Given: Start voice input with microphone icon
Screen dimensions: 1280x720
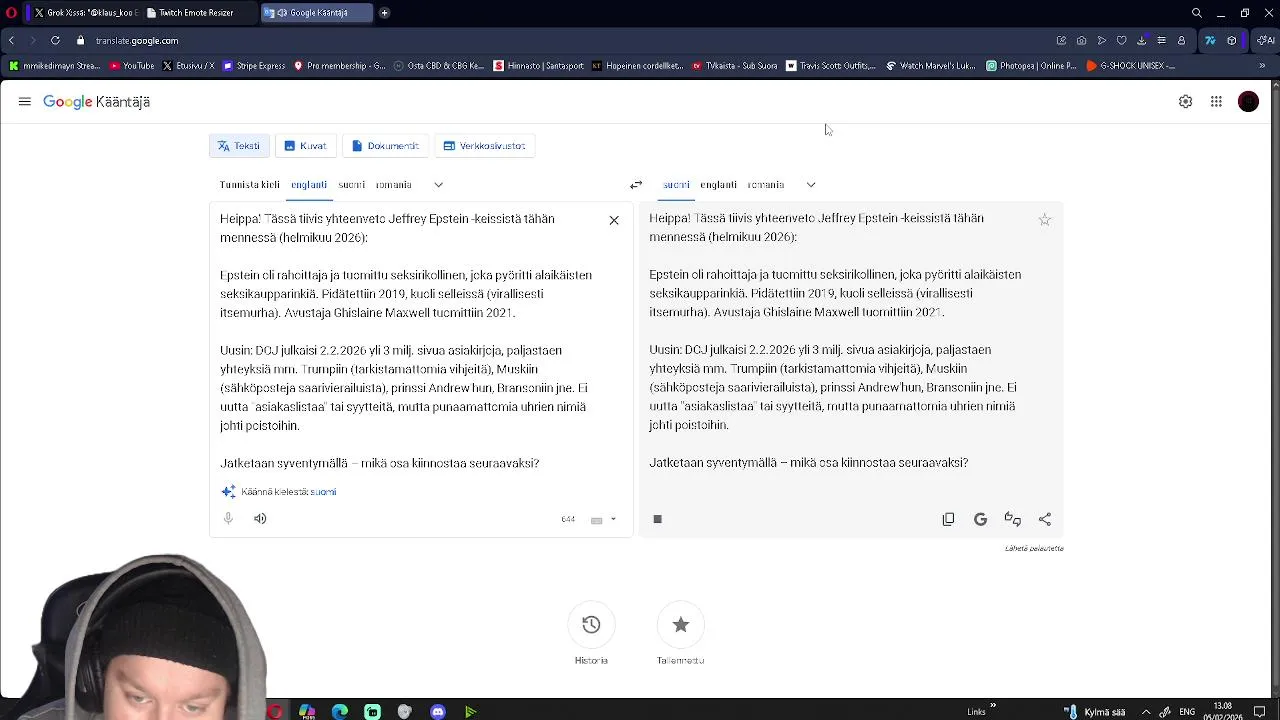Looking at the screenshot, I should point(228,519).
